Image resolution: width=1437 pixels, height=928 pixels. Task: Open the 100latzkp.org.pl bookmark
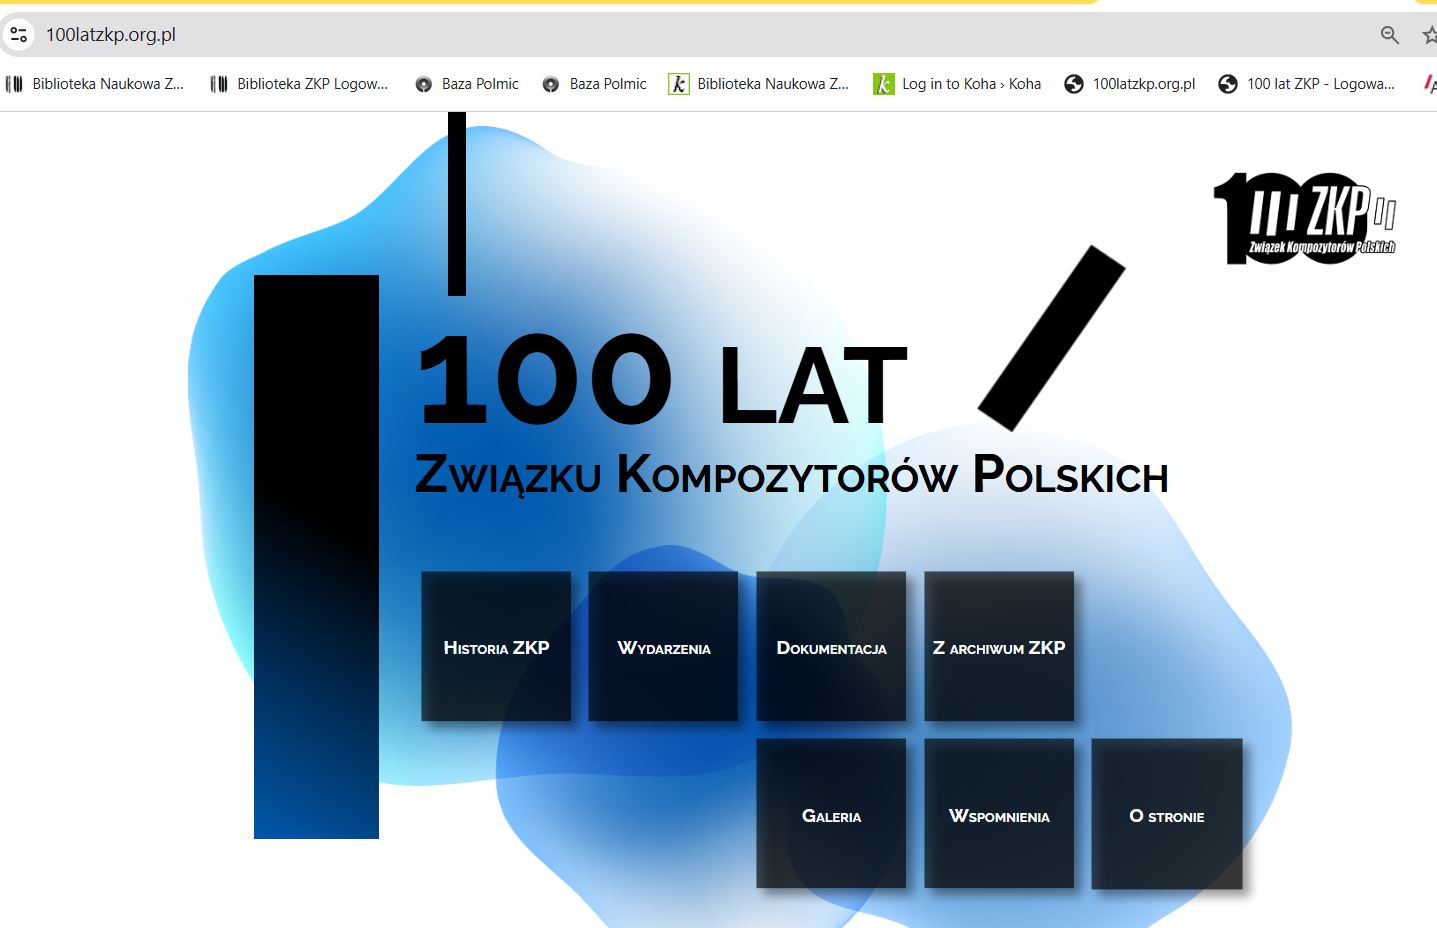coord(1130,84)
